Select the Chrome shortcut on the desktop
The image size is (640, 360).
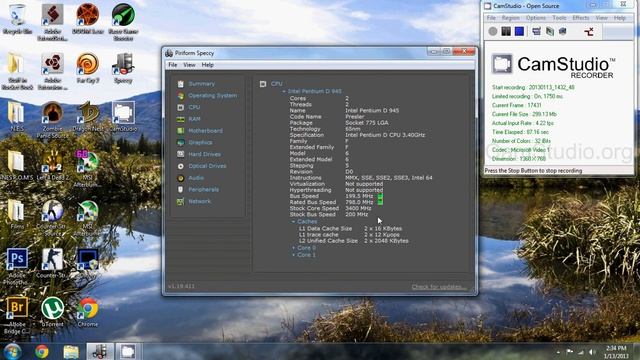(x=88, y=312)
